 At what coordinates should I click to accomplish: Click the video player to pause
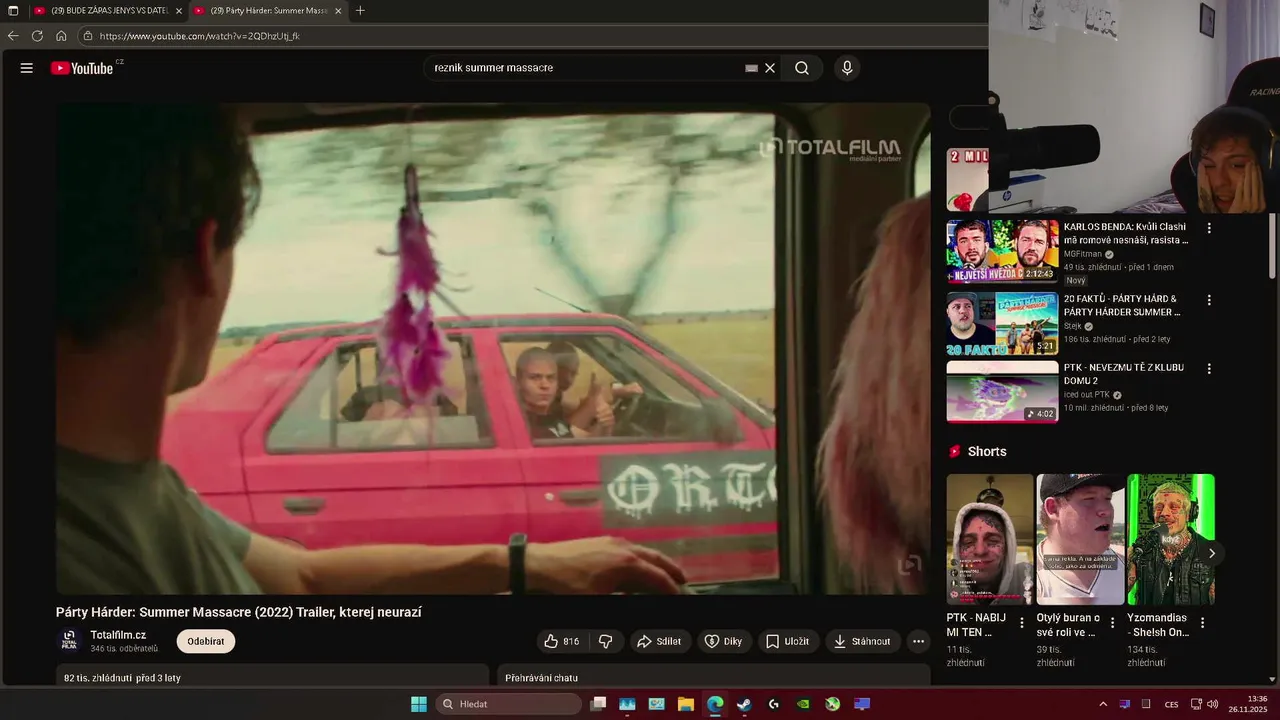(x=492, y=349)
